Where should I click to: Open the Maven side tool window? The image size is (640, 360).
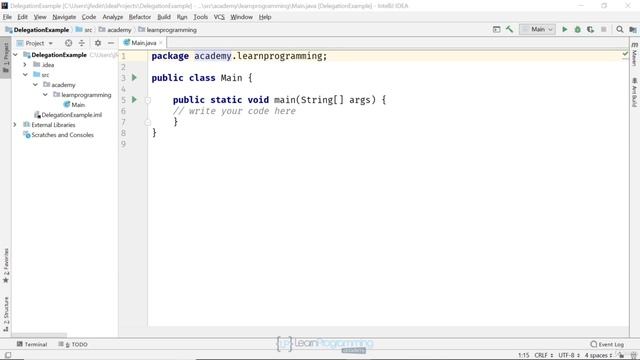634,54
